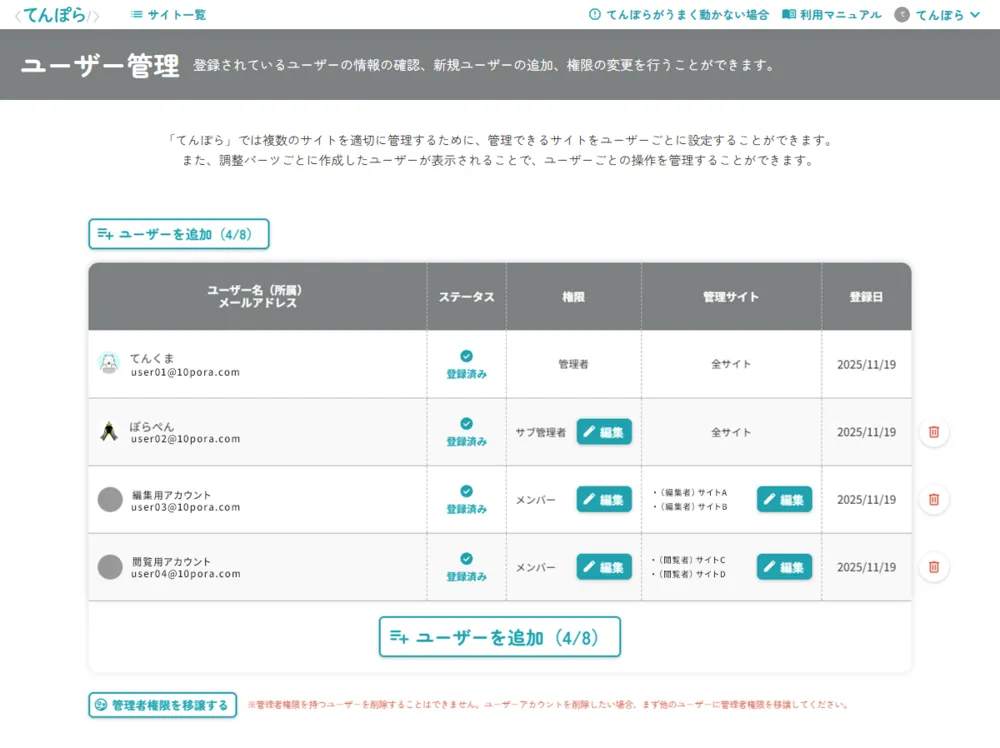The width and height of the screenshot is (1000, 748).
Task: Click the てんくま user avatar
Action: tap(109, 363)
